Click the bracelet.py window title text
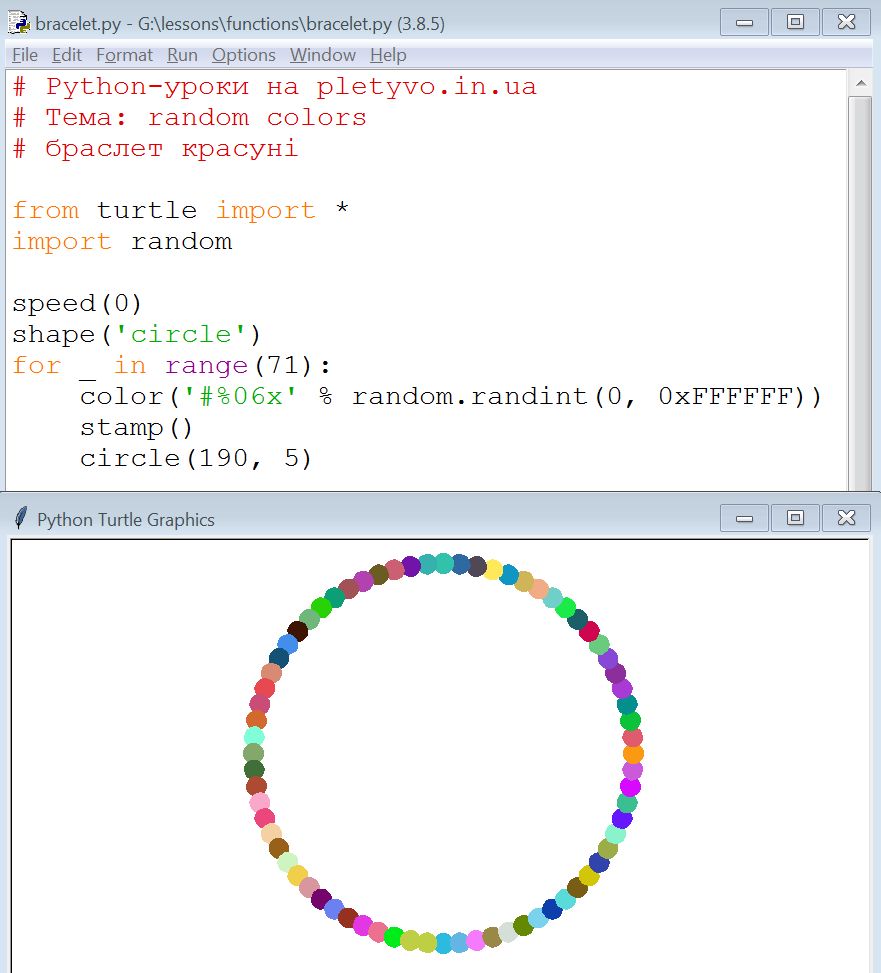The width and height of the screenshot is (881, 973). (x=240, y=24)
